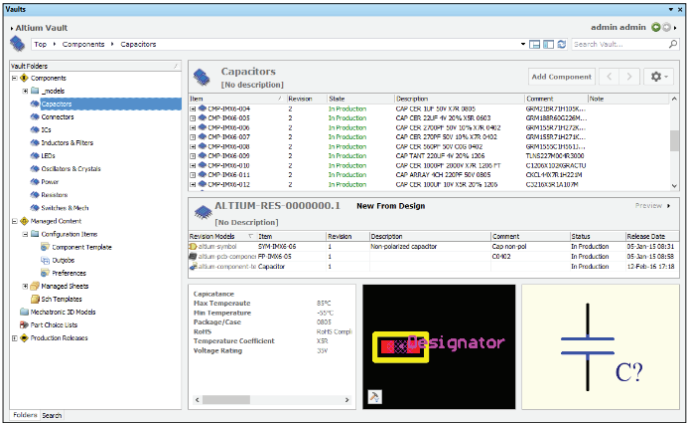Click the Production Releases icon
The width and height of the screenshot is (688, 423).
[x=24, y=338]
